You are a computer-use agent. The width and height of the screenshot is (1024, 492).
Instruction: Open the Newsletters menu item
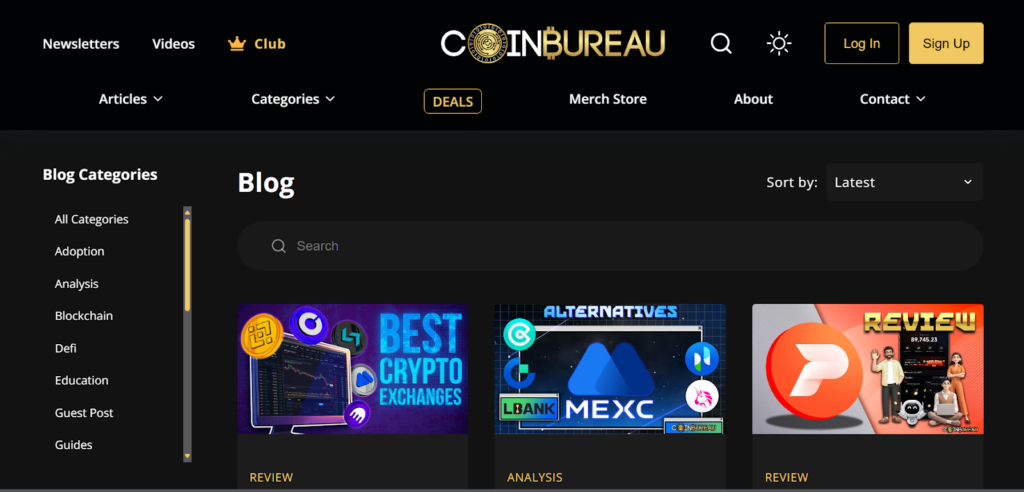coord(81,44)
